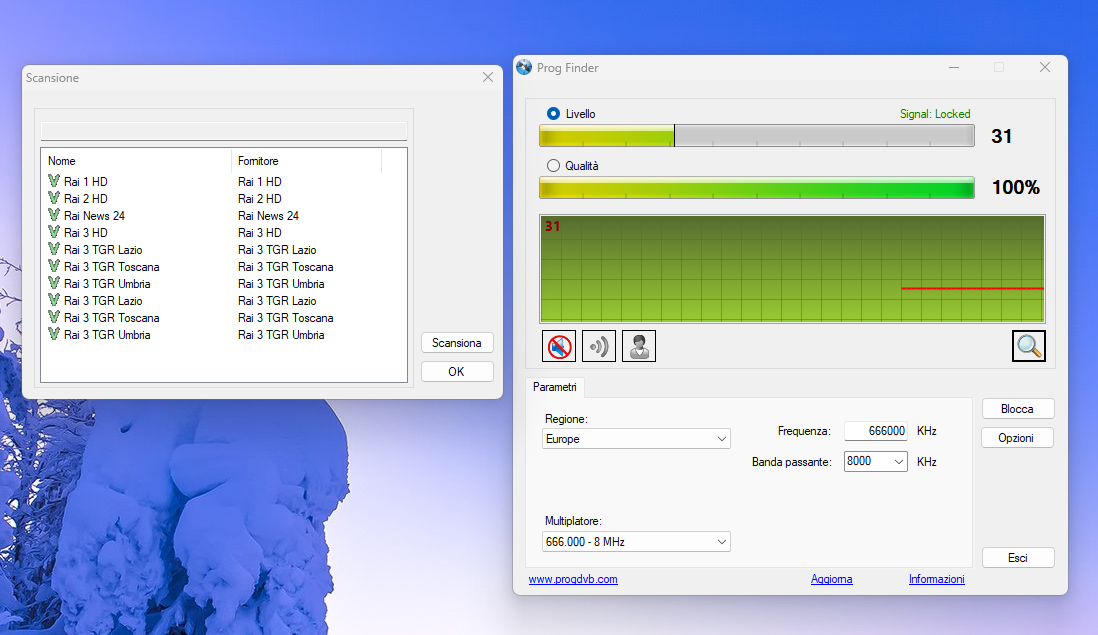Click the green icon beside Rai 1 HD
The image size is (1098, 635).
point(54,181)
